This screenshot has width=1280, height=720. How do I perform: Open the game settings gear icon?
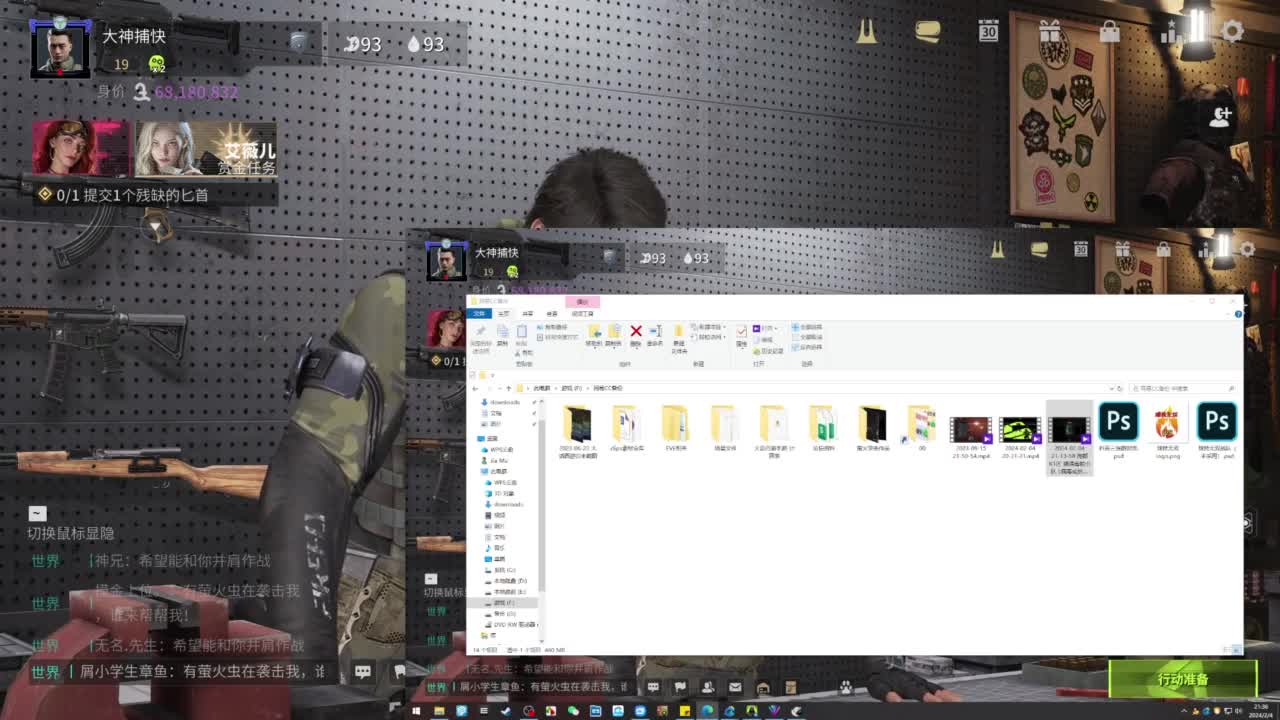1232,31
